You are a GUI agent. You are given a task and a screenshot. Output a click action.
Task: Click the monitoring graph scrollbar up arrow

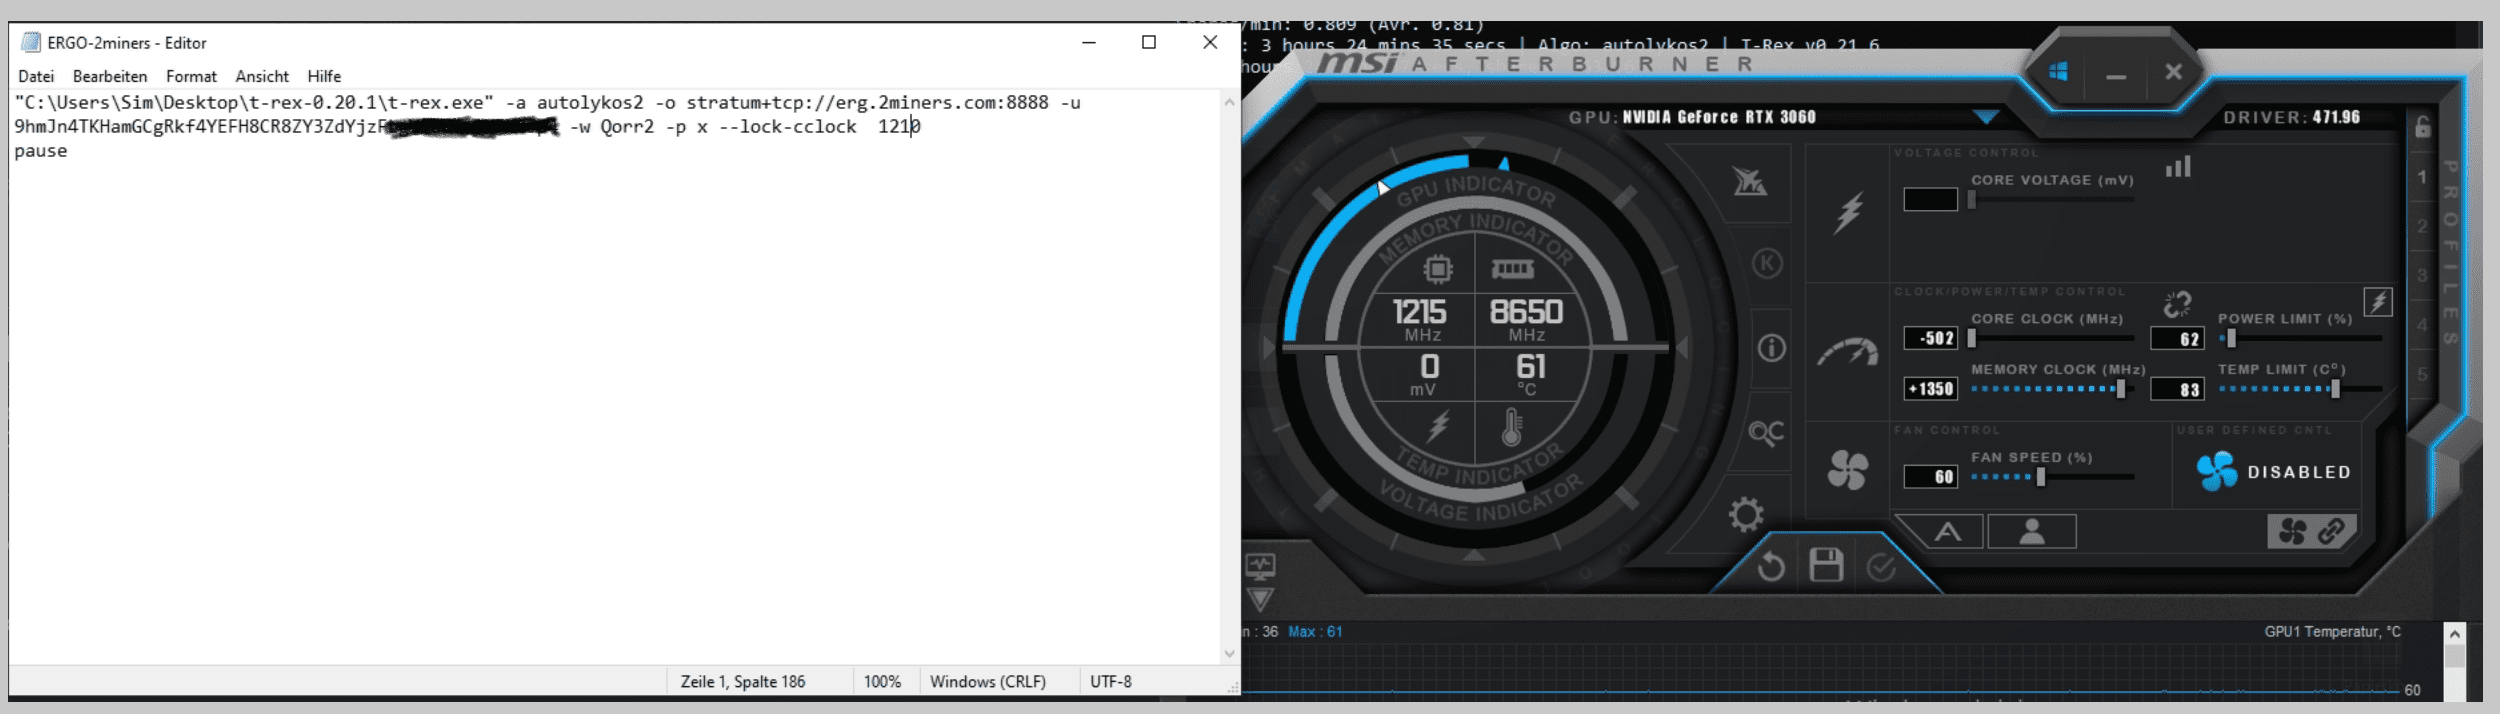pos(2455,633)
